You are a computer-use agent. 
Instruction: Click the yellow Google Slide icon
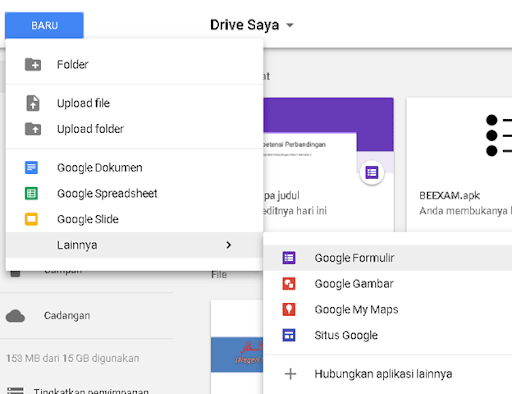[31, 219]
